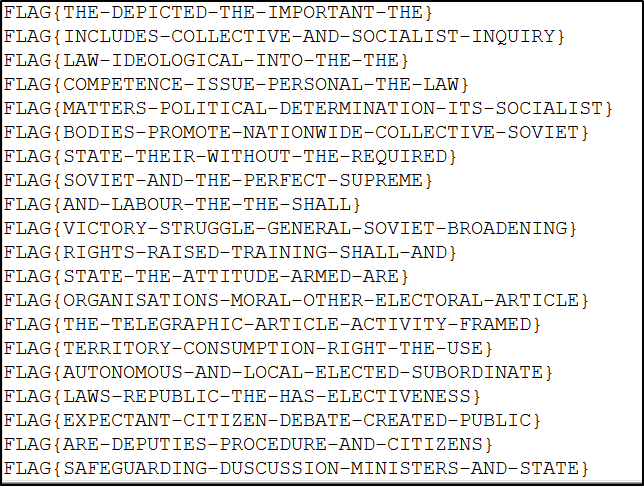Place cursor on FLAG{ARE-DEPUTIES line

[248, 444]
